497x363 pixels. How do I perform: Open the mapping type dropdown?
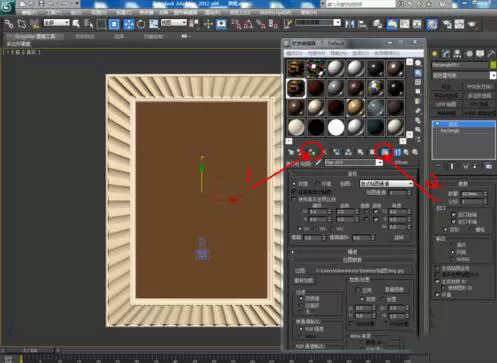(x=386, y=184)
